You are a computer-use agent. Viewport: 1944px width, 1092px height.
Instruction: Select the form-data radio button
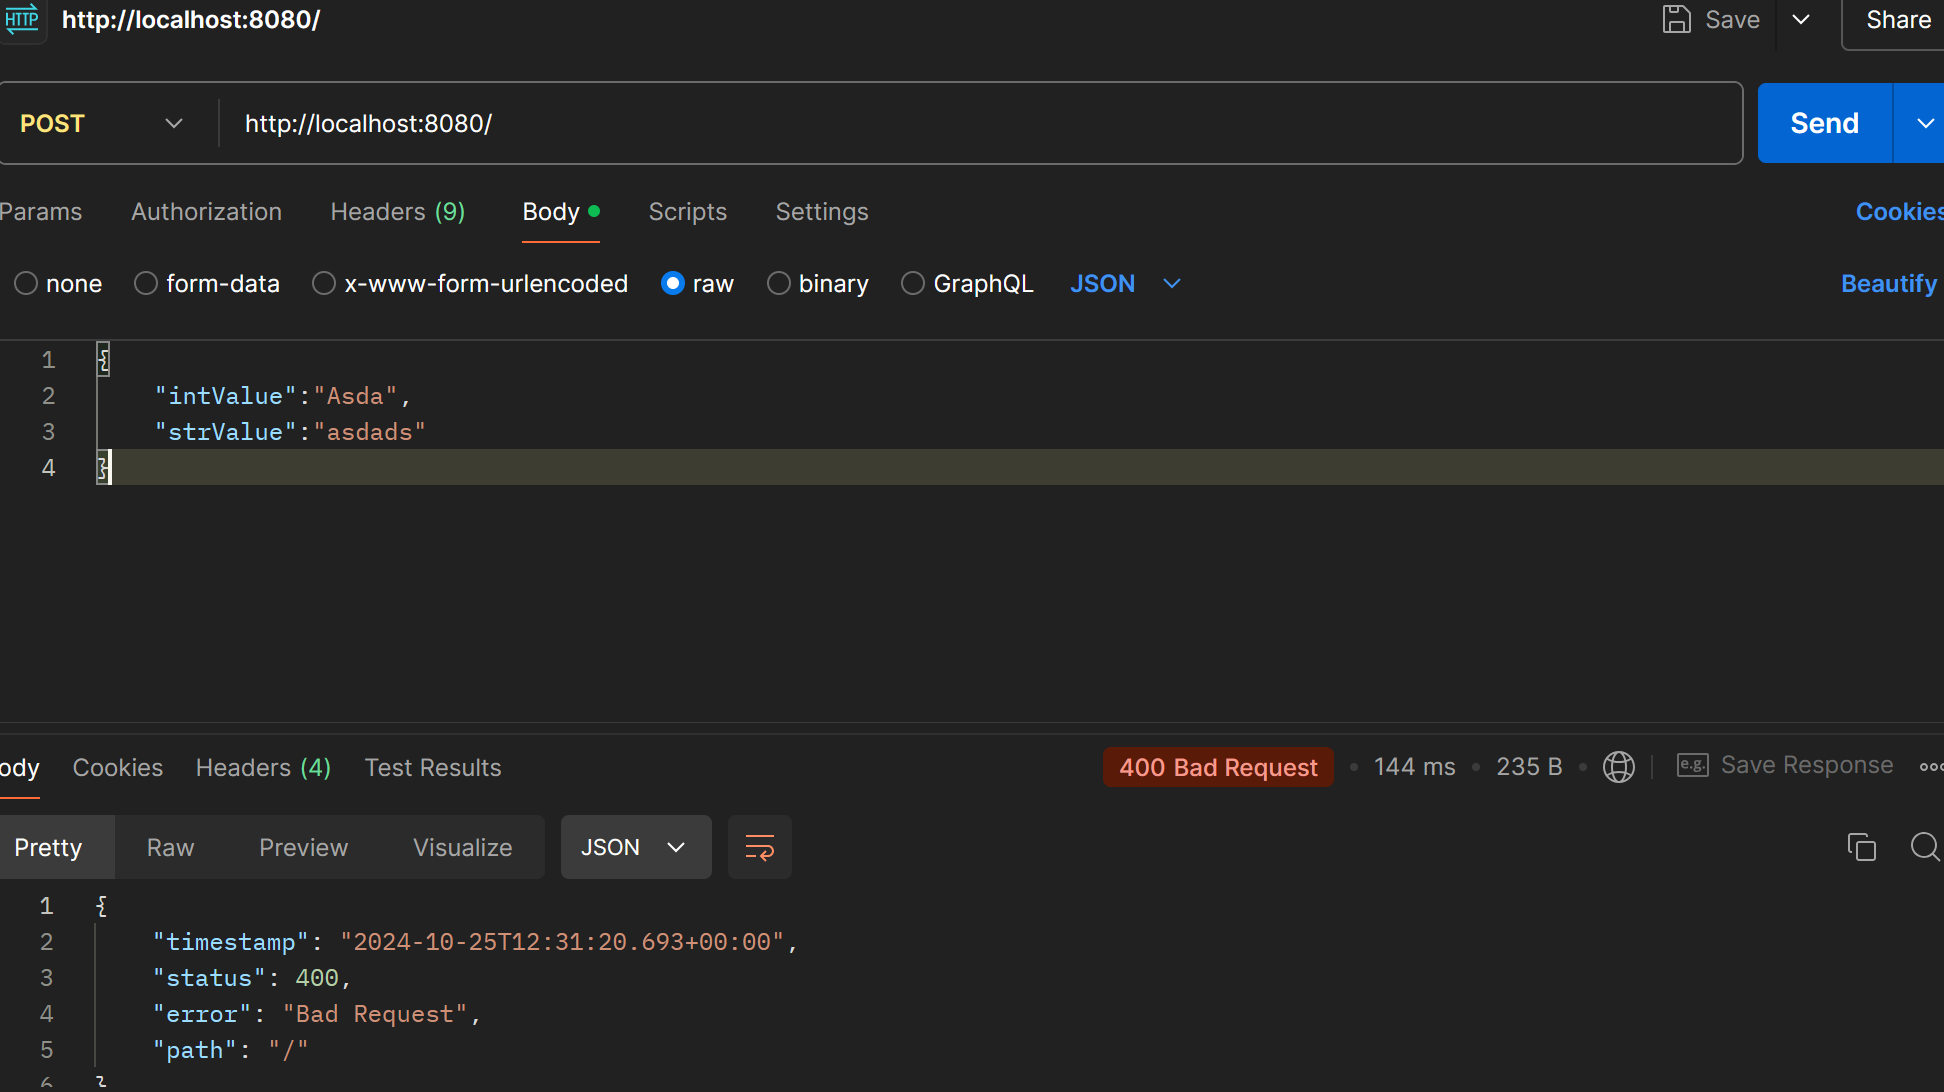coord(146,284)
